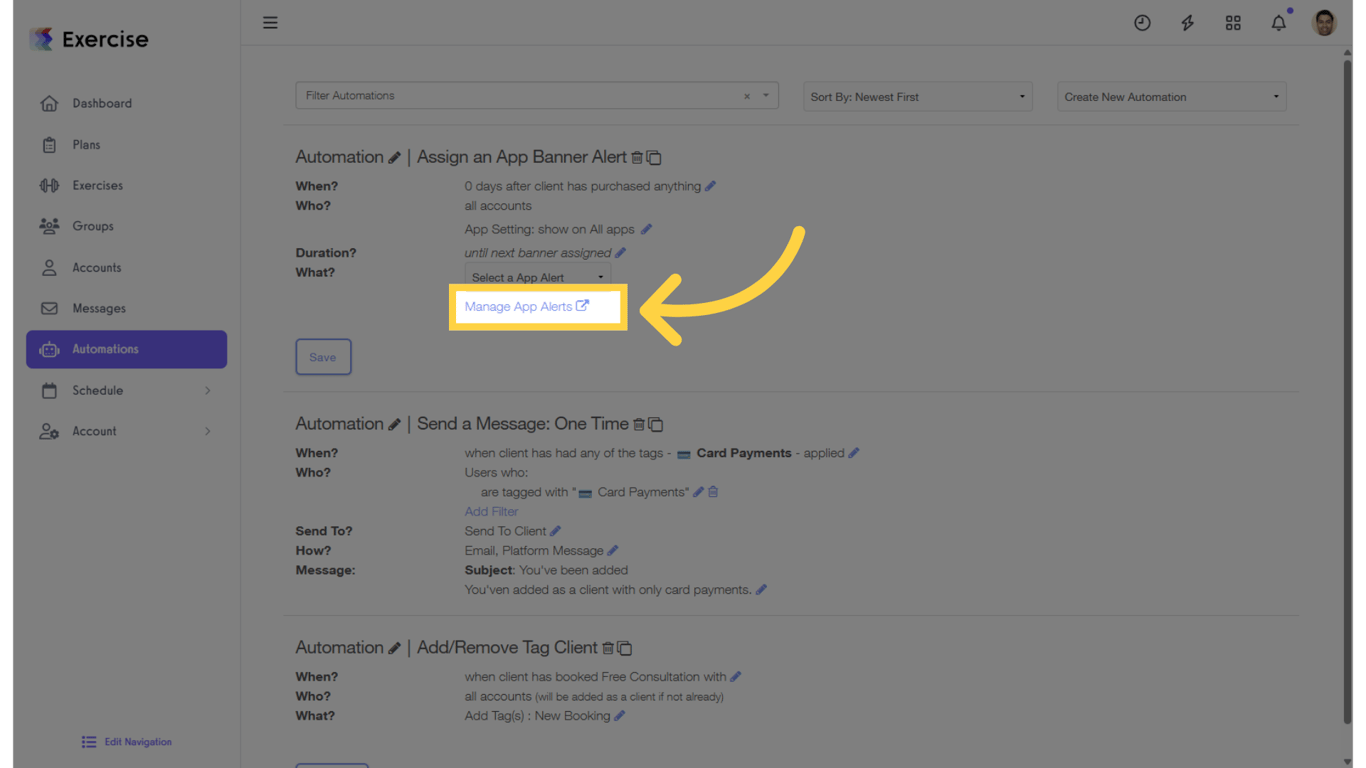Screen dimensions: 1366x768
Task: Edit the Send a Message: One Time automation name
Action: coord(395,425)
